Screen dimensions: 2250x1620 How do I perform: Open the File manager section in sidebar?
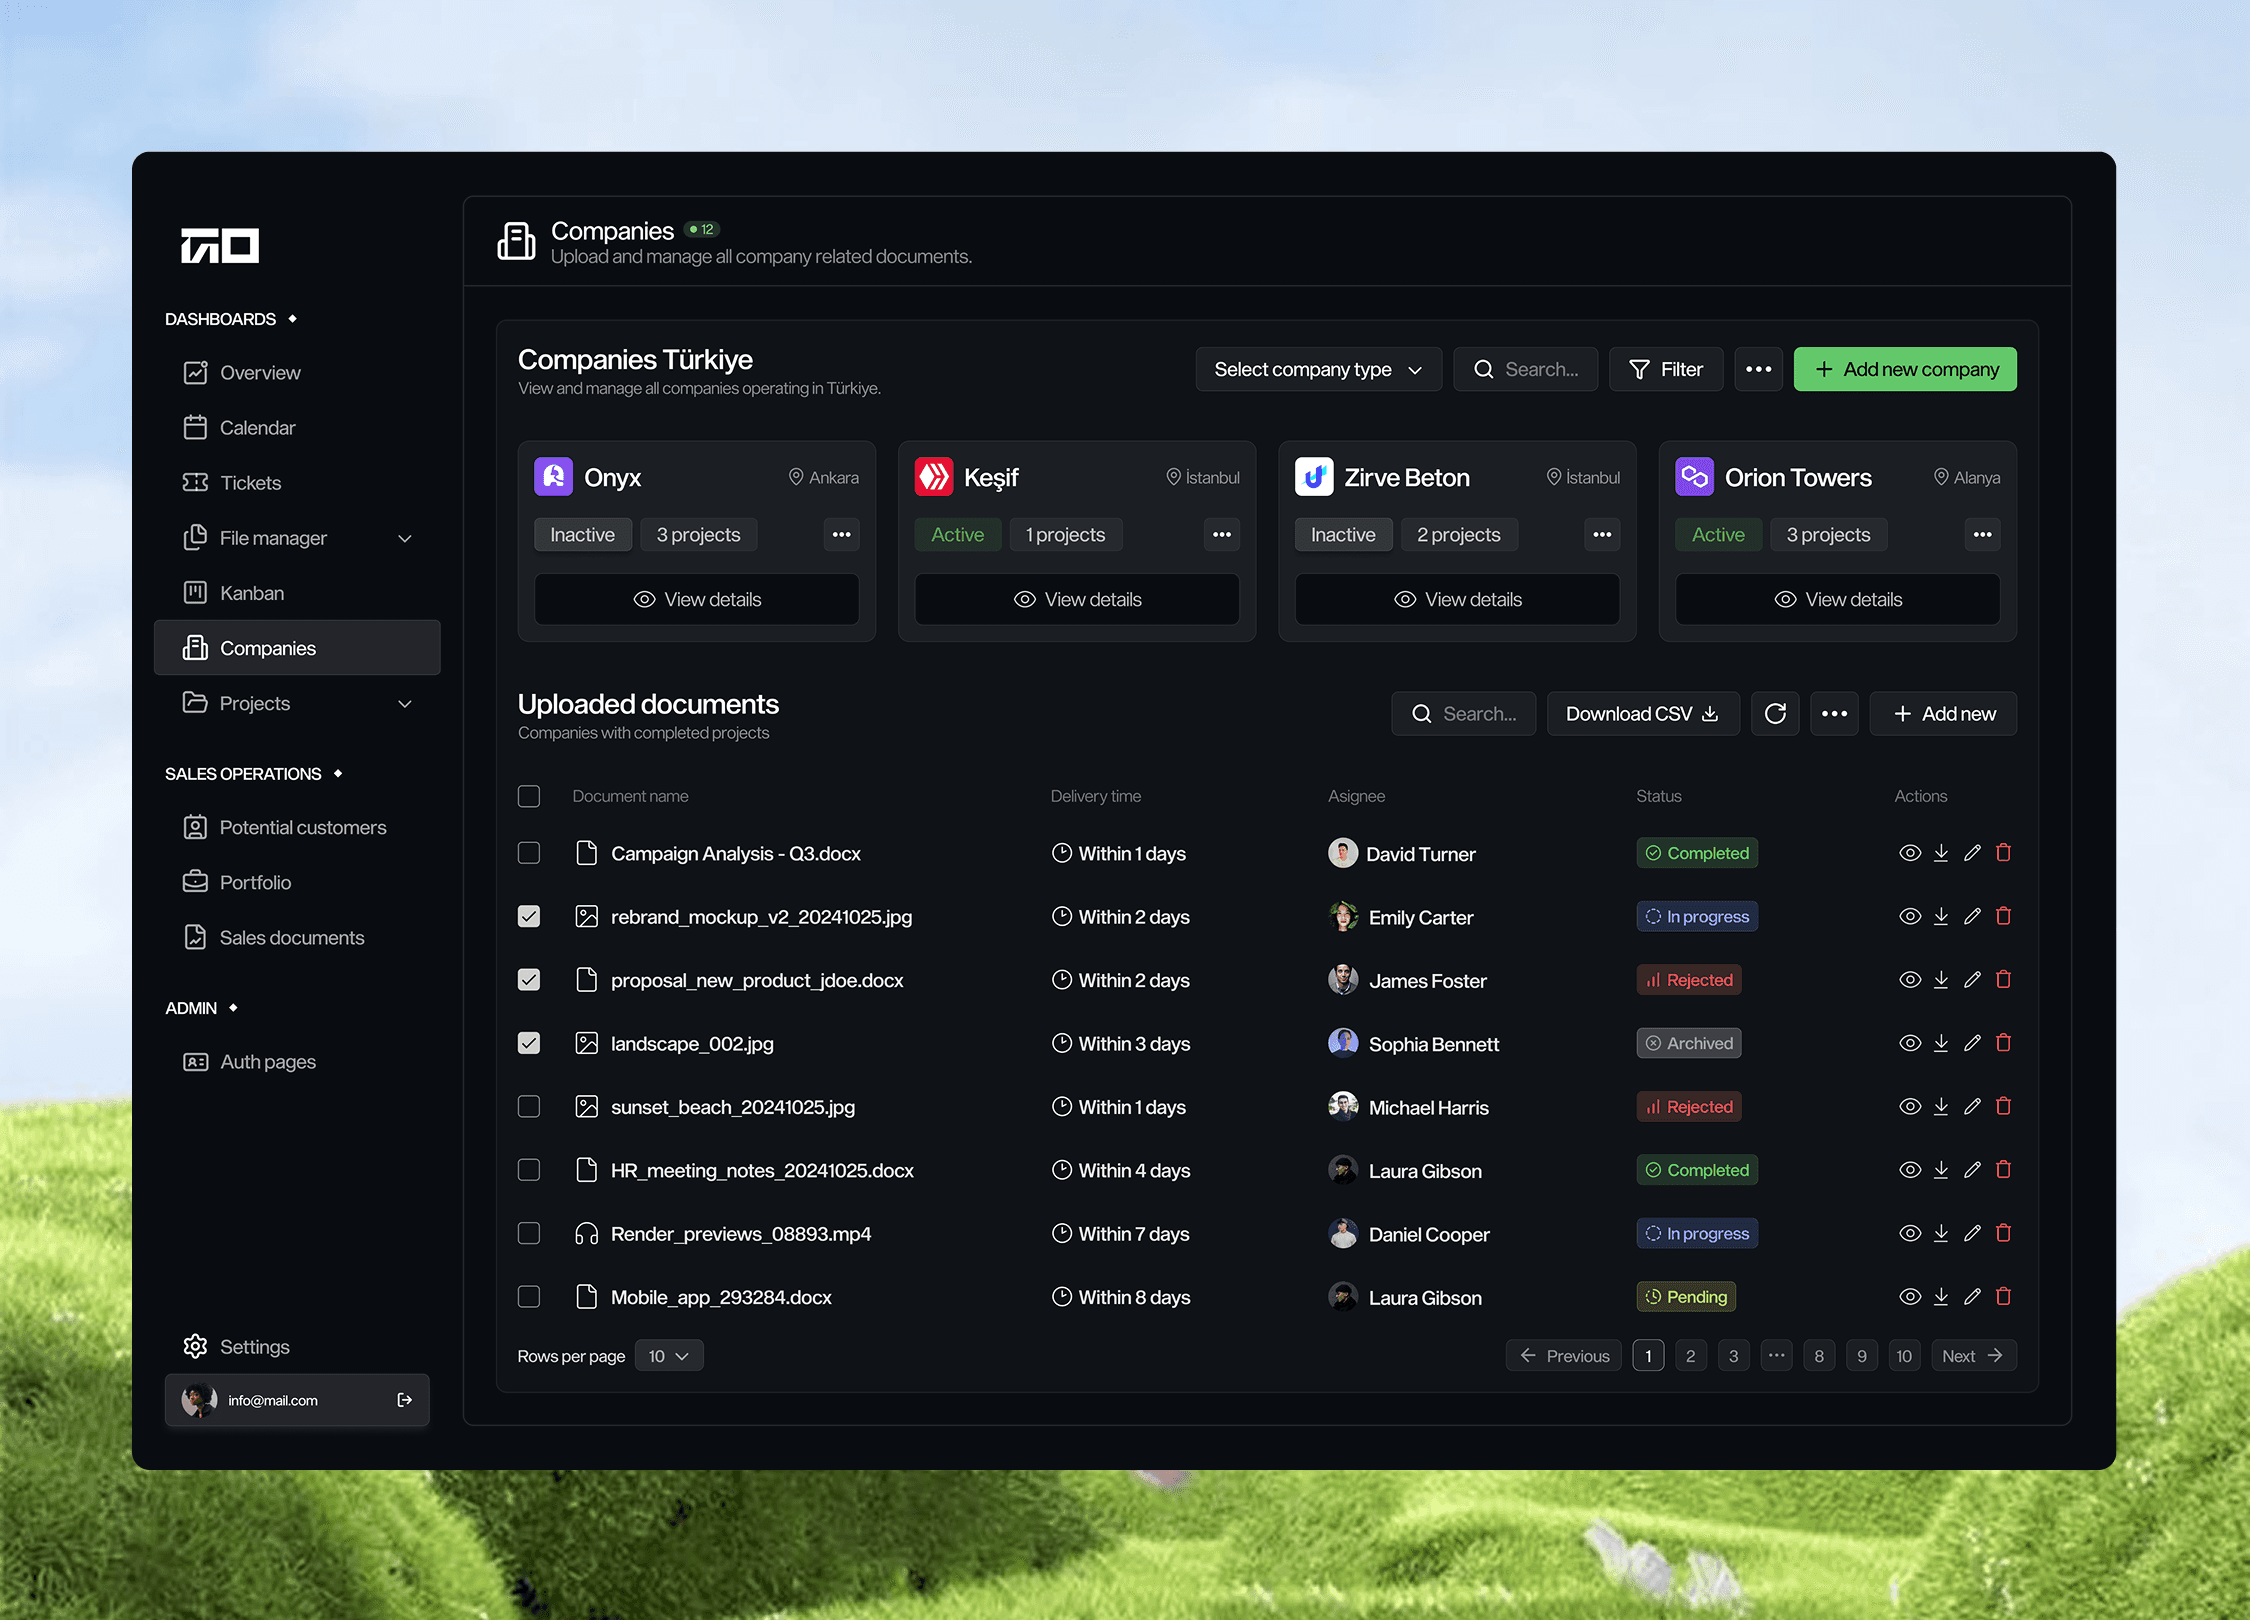[273, 537]
